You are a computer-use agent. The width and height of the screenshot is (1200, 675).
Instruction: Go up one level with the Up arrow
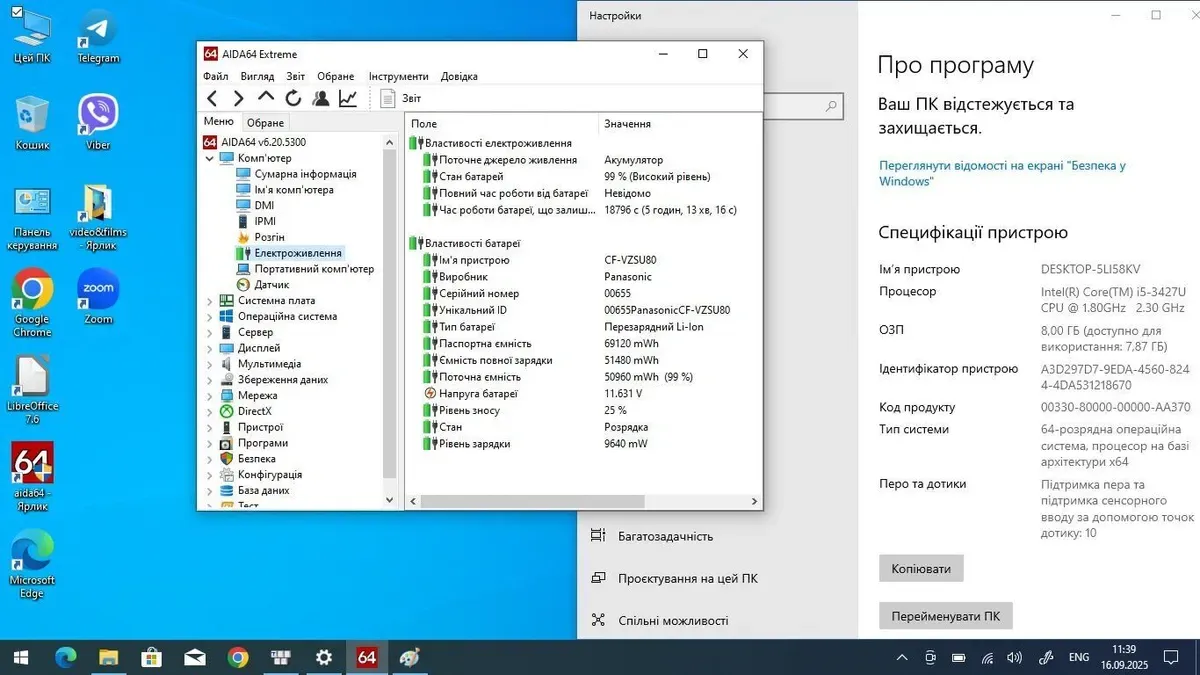tap(265, 98)
